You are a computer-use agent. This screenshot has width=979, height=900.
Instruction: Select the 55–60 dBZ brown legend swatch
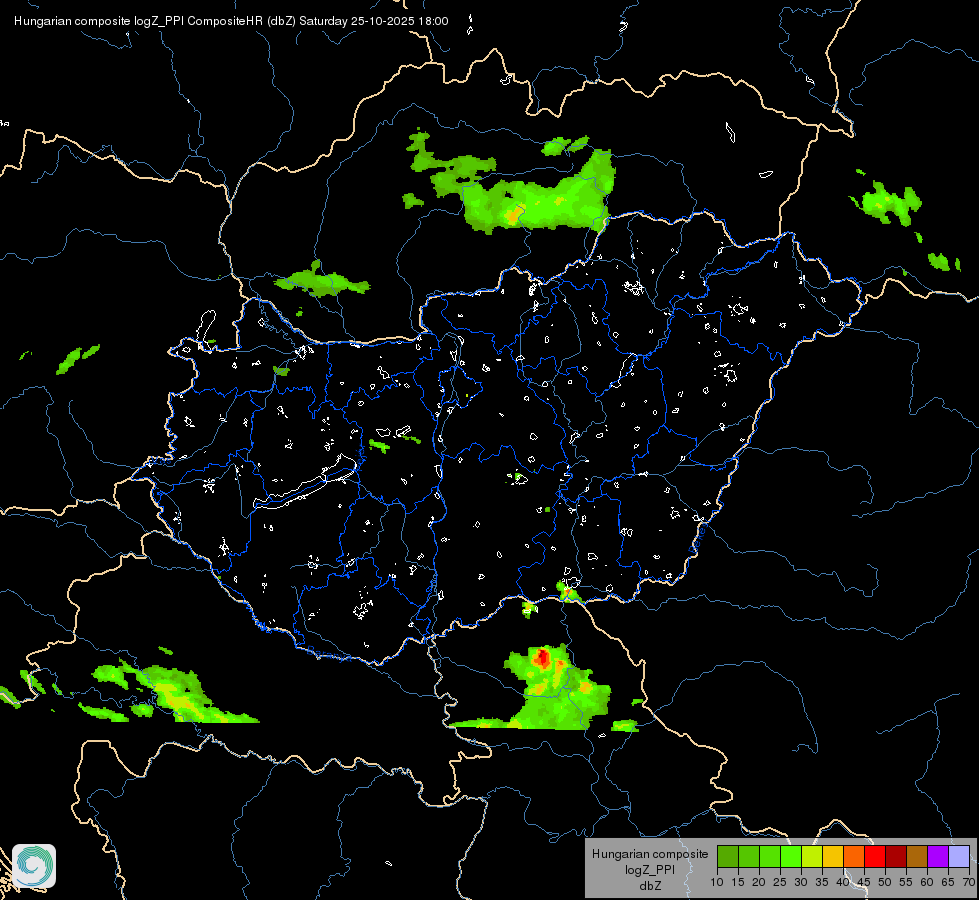pyautogui.click(x=917, y=856)
